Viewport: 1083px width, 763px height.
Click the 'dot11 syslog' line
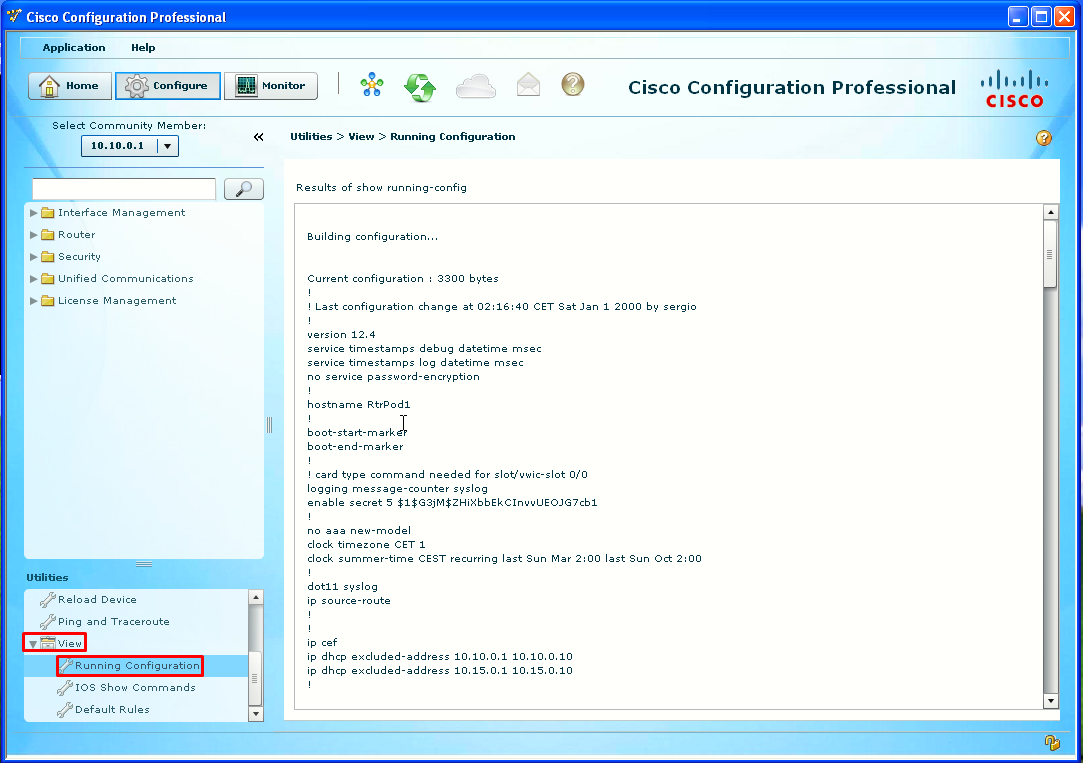coord(343,587)
